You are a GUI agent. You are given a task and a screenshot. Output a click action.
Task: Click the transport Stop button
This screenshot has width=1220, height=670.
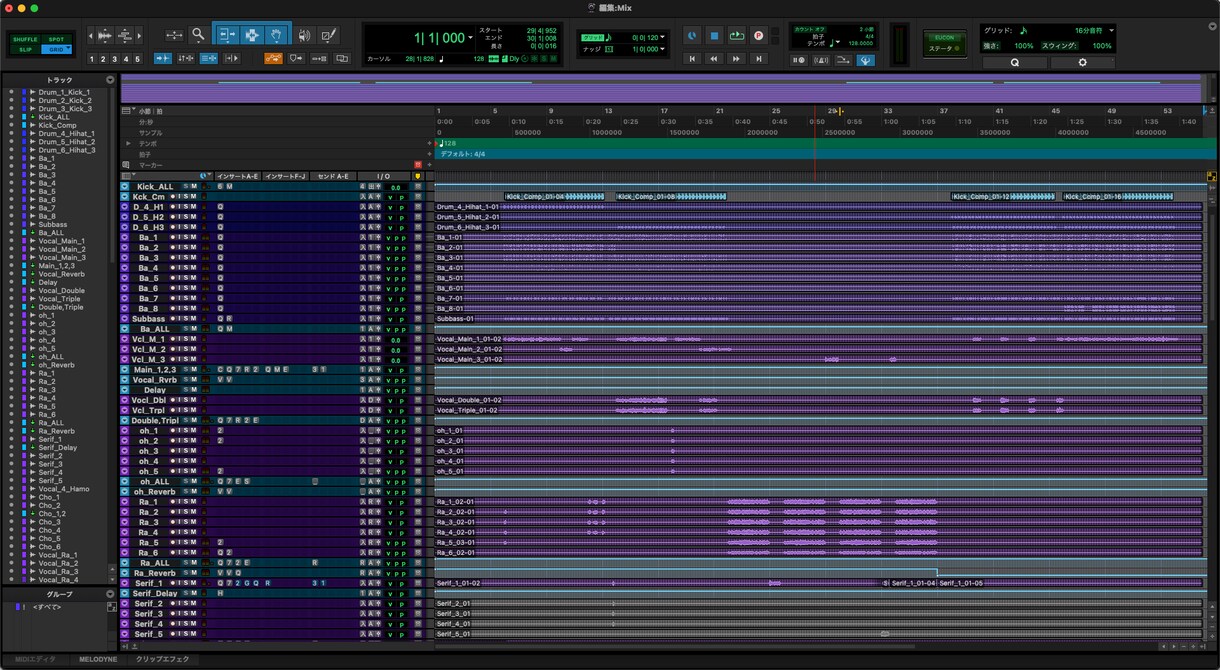pos(714,36)
